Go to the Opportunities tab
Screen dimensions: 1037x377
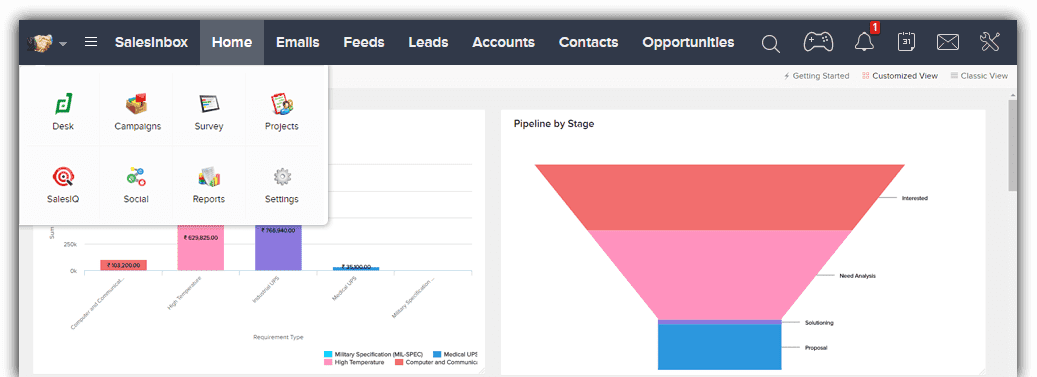click(688, 42)
